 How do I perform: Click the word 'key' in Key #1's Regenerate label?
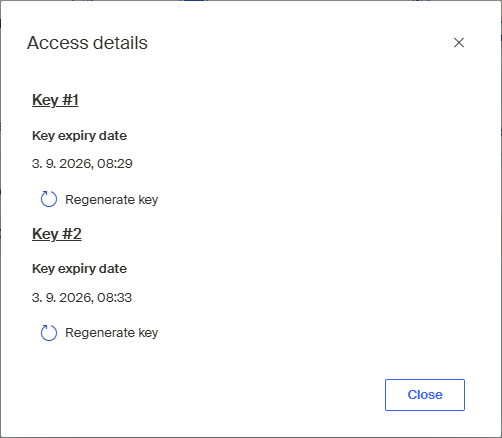click(x=148, y=200)
